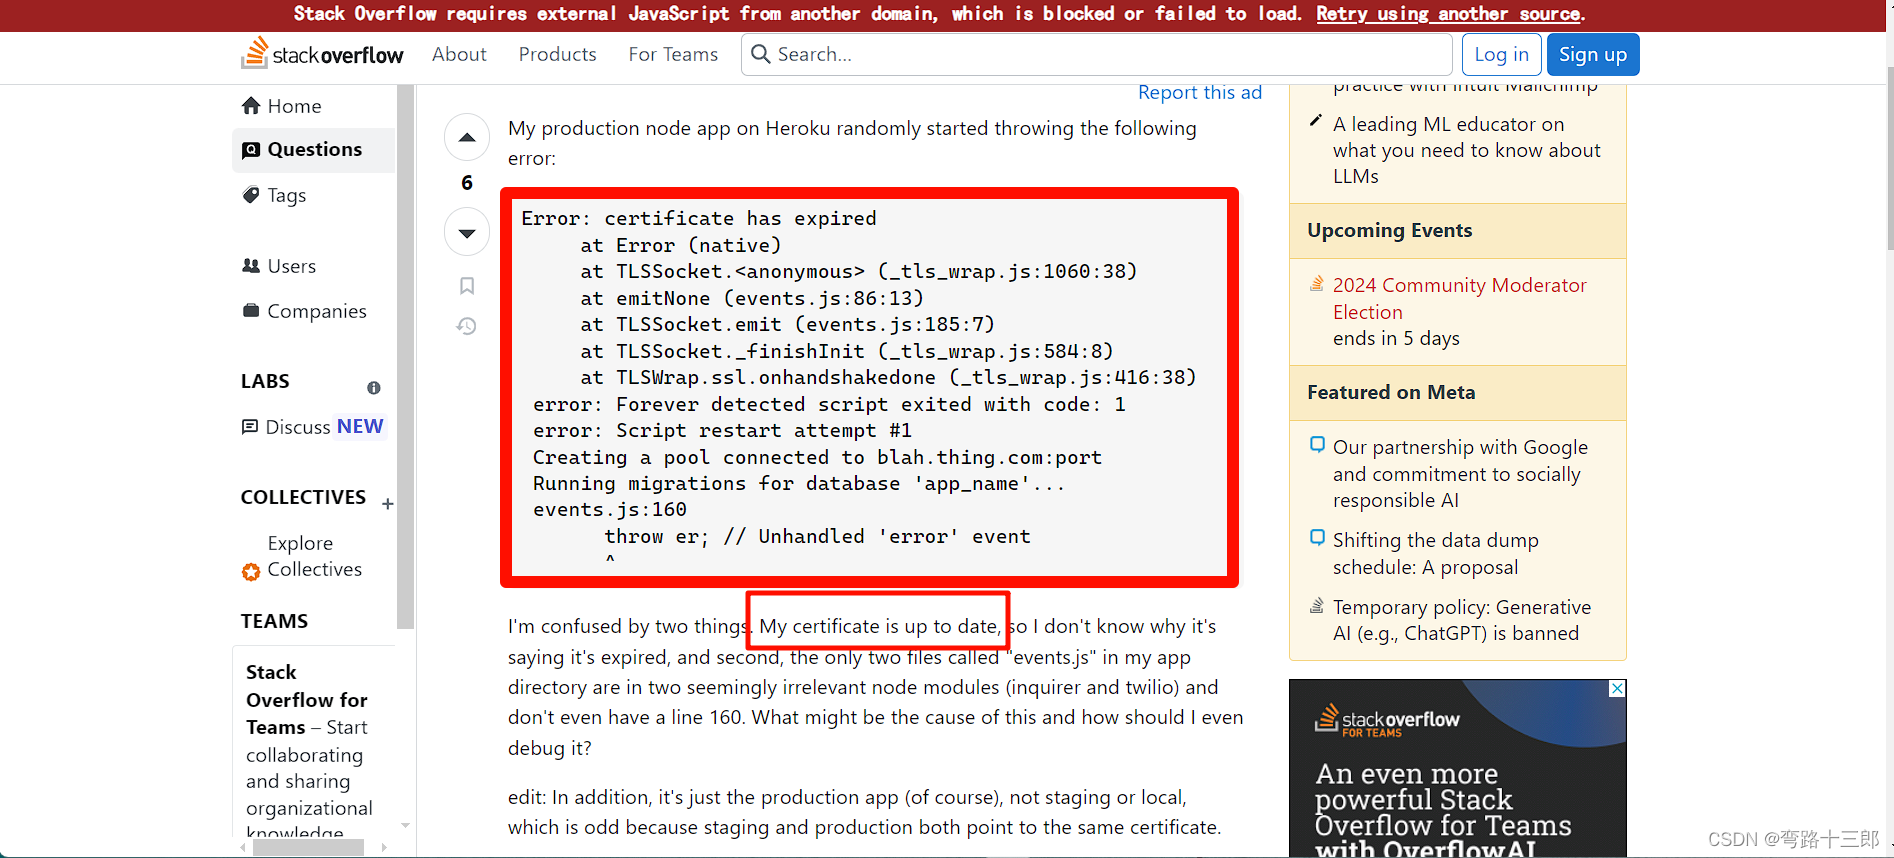Viewport: 1894px width, 858px height.
Task: Focus the Search input field
Action: pos(1097,54)
